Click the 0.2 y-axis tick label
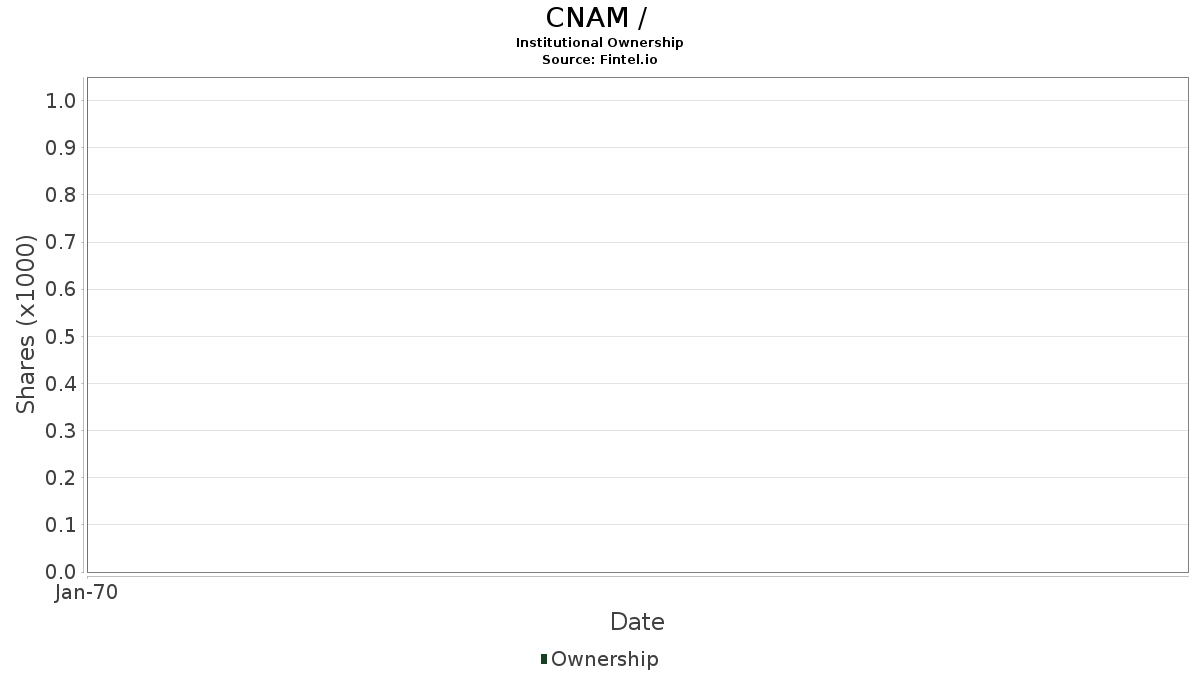1200x675 pixels. coord(61,478)
